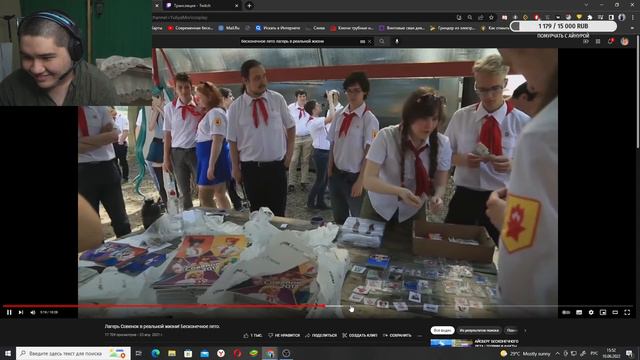This screenshot has width=640, height=360.
Task: Open the player settings gear
Action: pos(591,312)
